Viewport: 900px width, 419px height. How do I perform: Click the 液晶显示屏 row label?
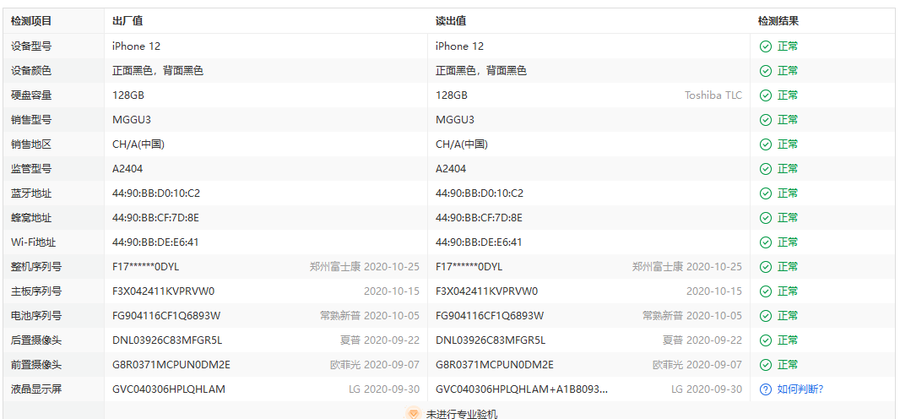click(36, 389)
